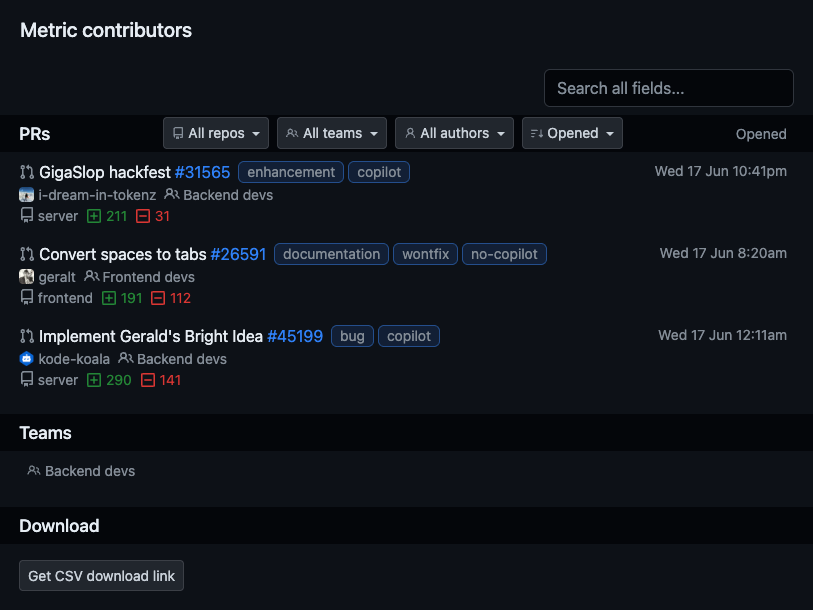Click green additions icon next to 211

pyautogui.click(x=94, y=216)
